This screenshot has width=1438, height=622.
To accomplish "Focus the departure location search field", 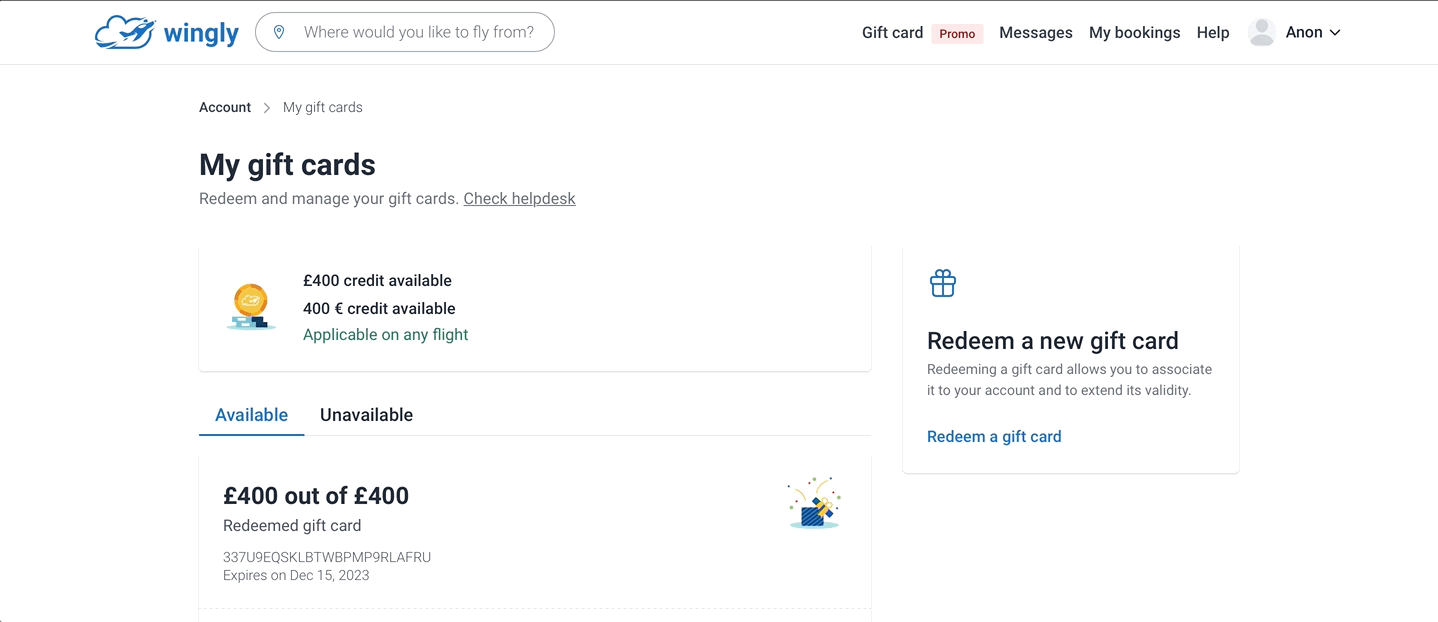I will (x=419, y=32).
